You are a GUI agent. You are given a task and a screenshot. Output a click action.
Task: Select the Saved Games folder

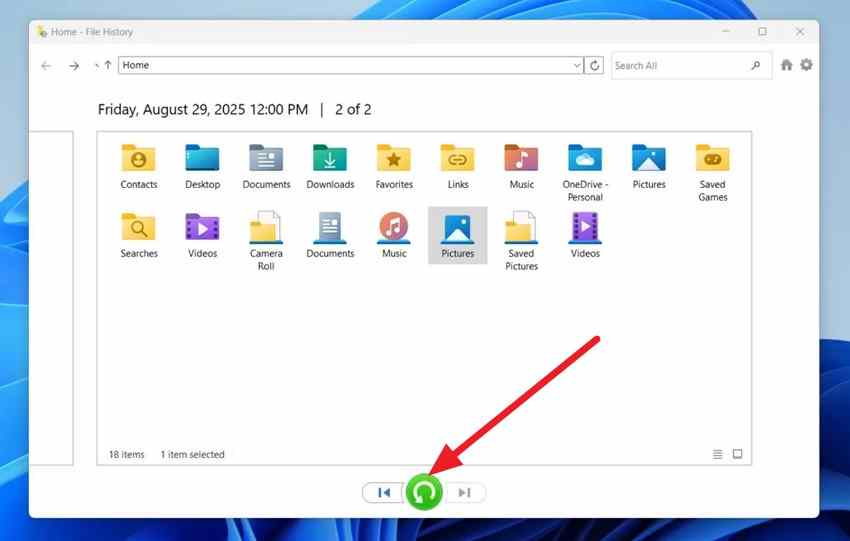tap(712, 173)
